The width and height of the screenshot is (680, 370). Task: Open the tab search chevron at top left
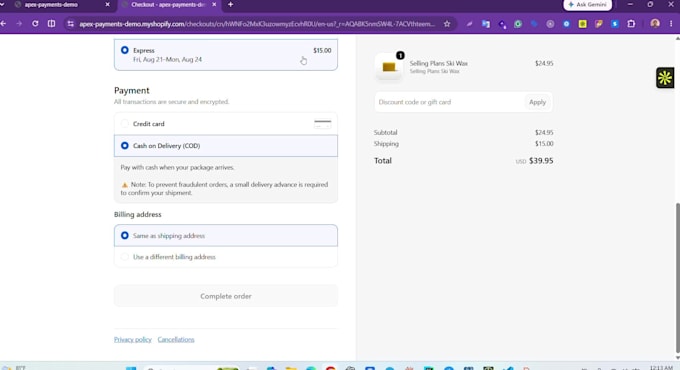click(x=3, y=4)
